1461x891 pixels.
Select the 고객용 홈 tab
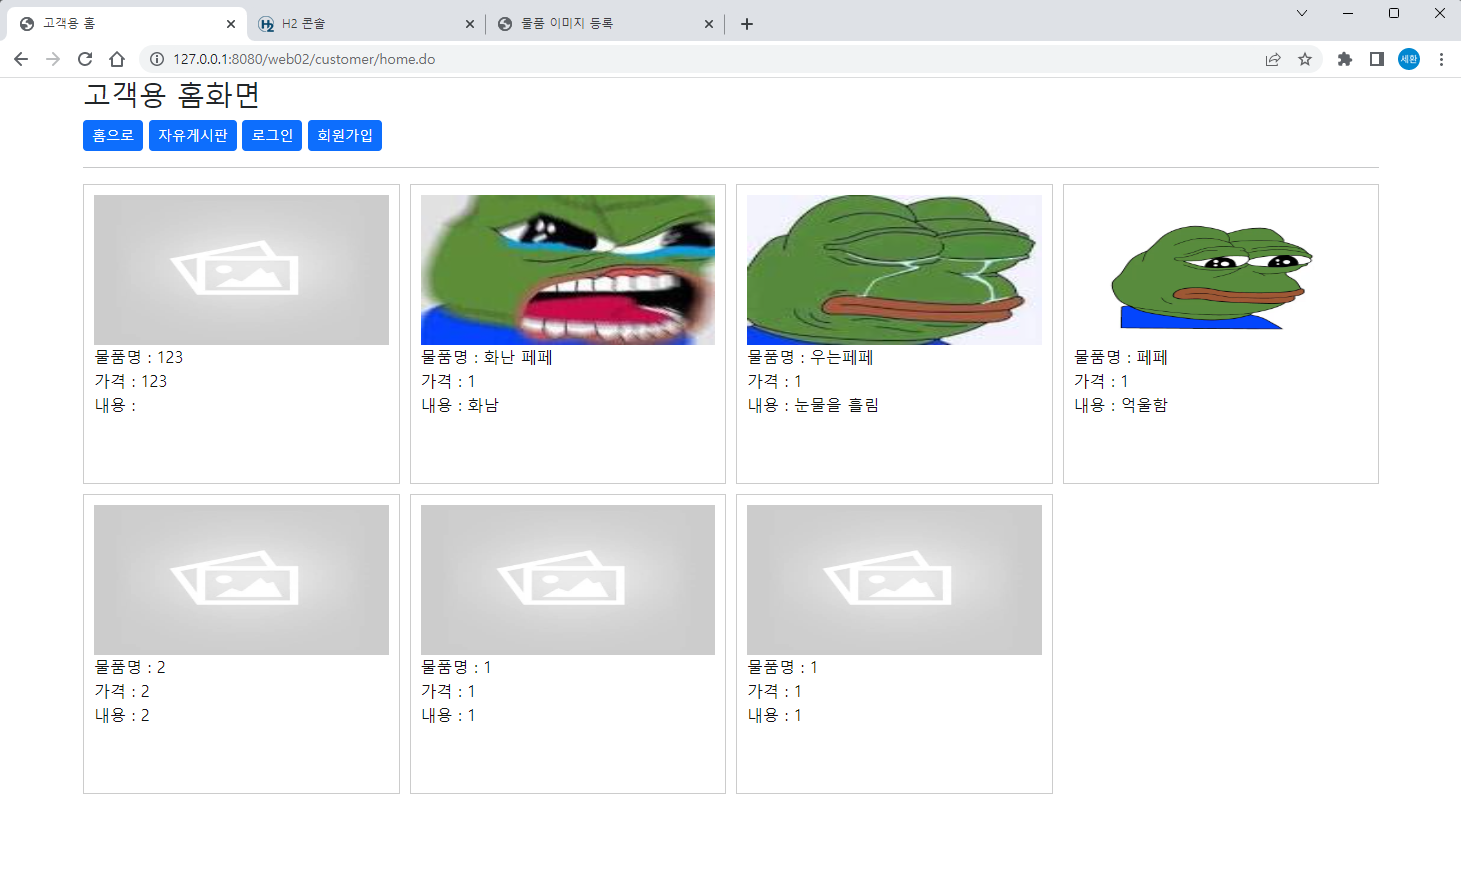point(127,24)
